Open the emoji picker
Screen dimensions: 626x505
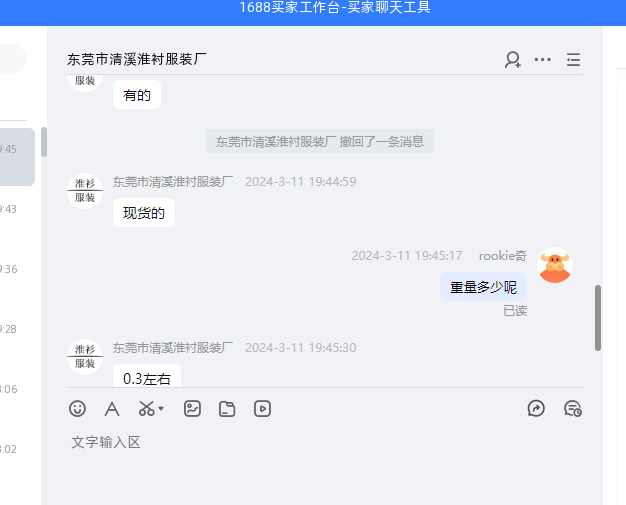77,409
